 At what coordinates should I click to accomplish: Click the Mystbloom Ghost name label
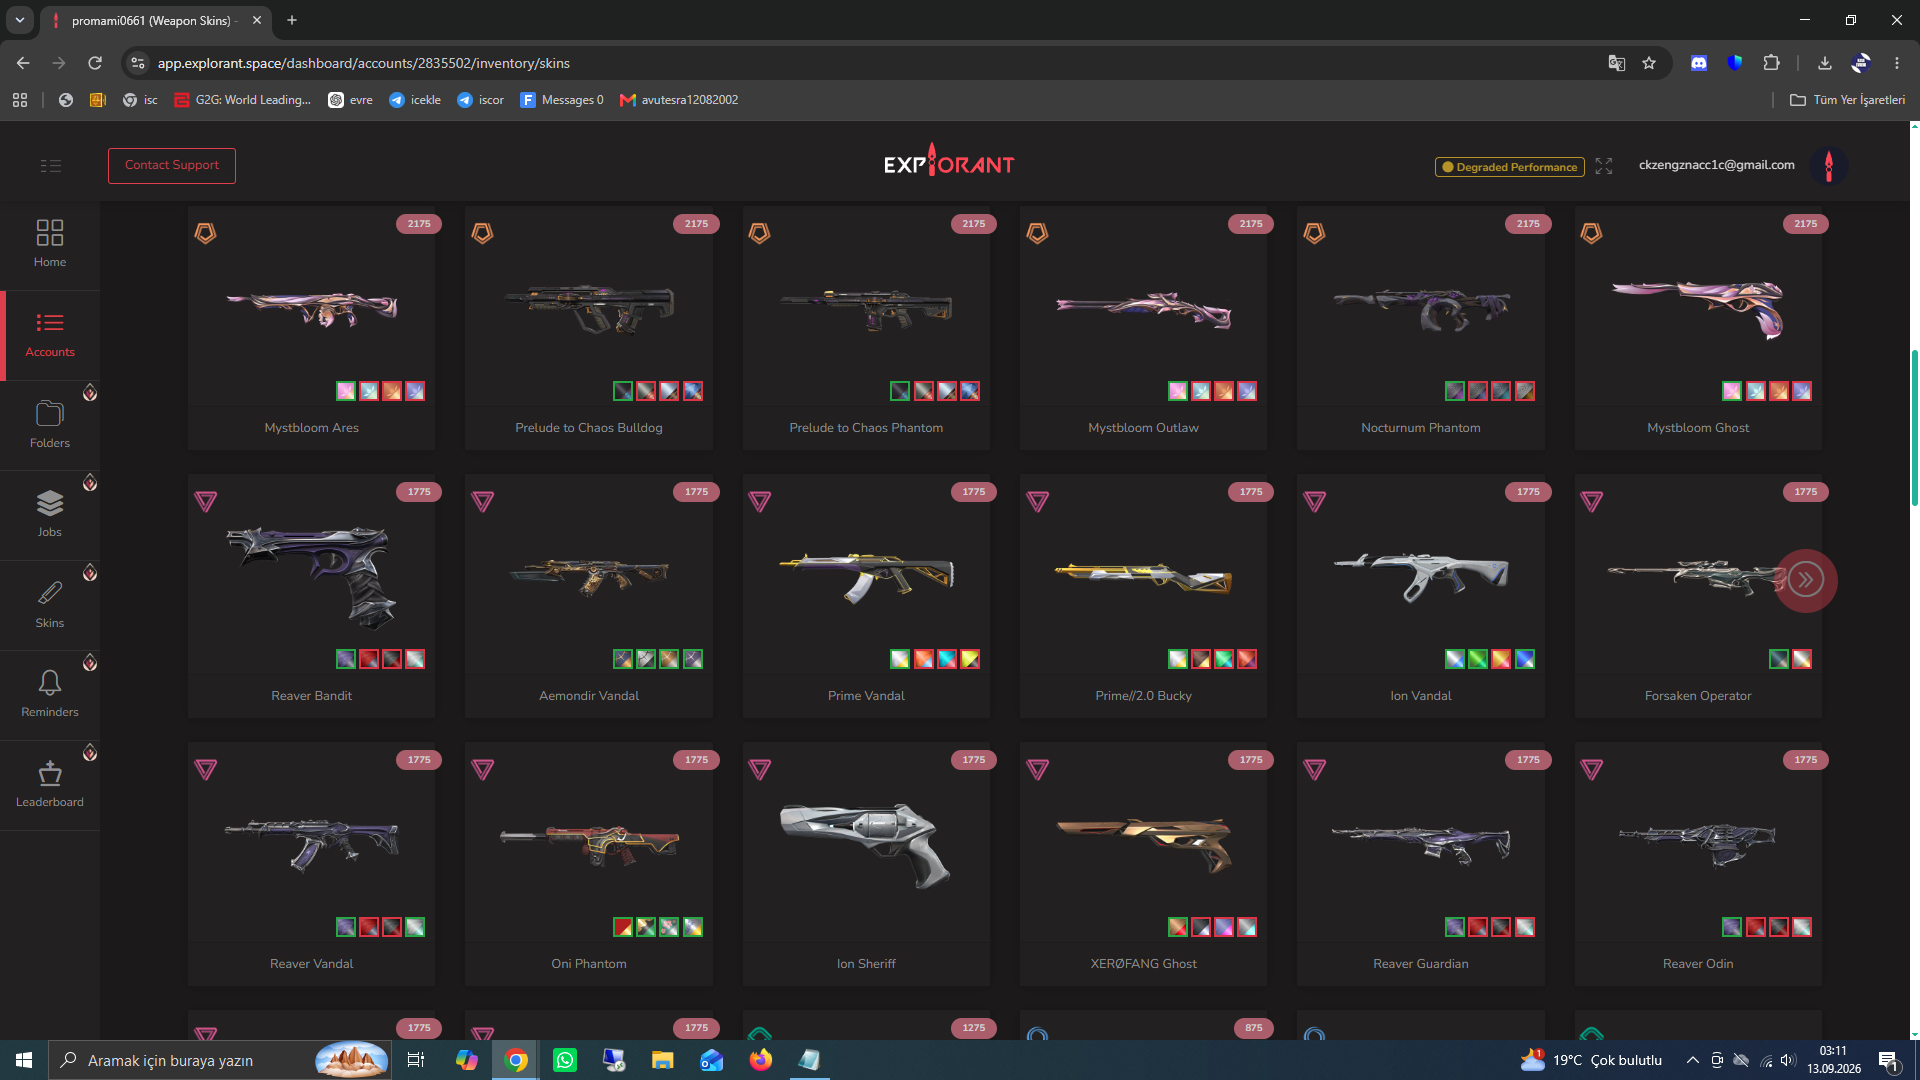click(x=1698, y=428)
